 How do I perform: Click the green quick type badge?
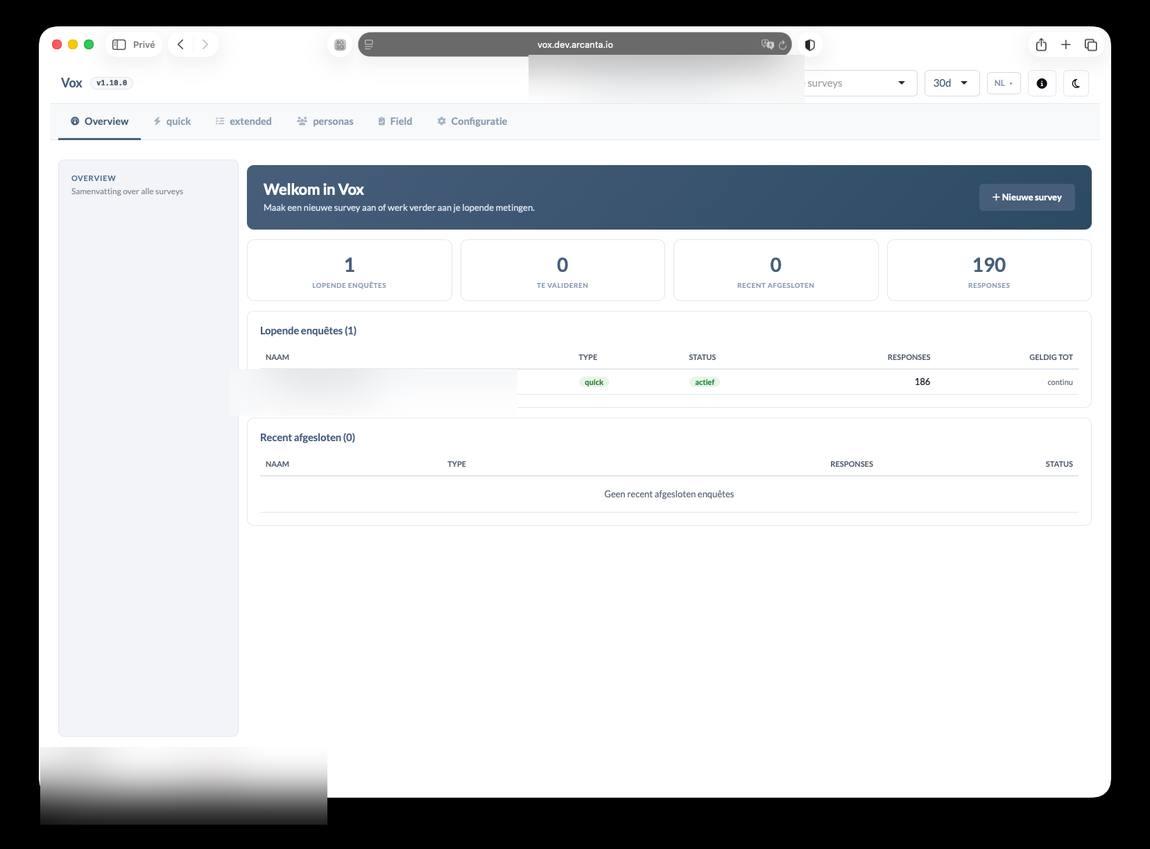[594, 382]
